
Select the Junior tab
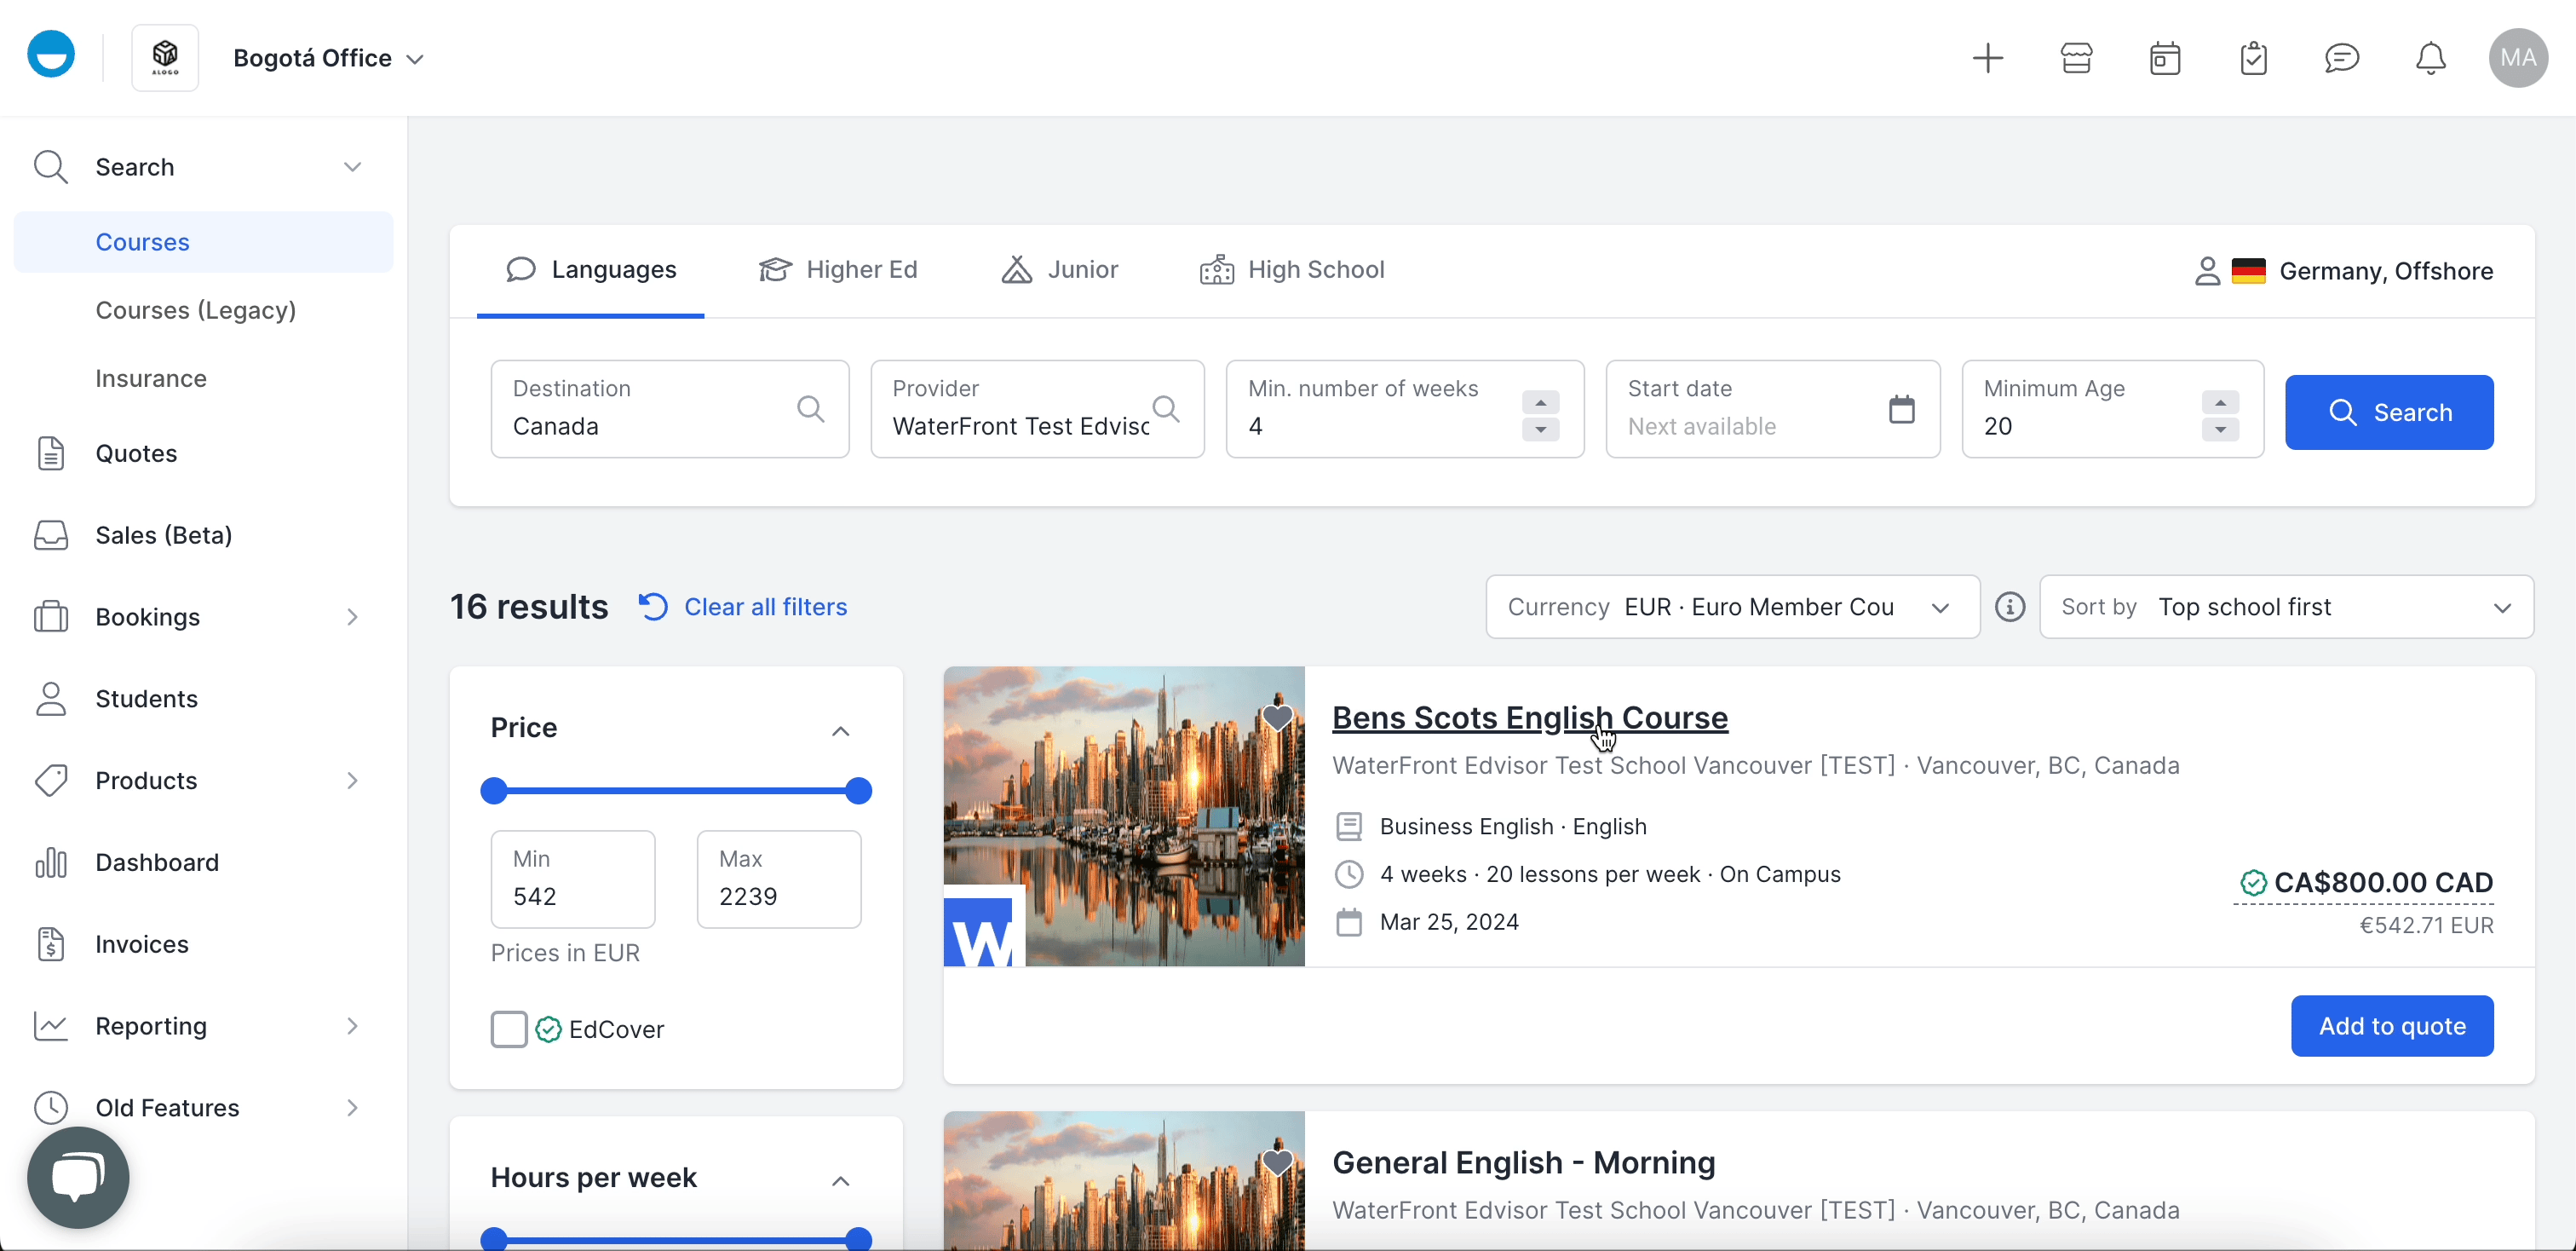pyautogui.click(x=1058, y=269)
